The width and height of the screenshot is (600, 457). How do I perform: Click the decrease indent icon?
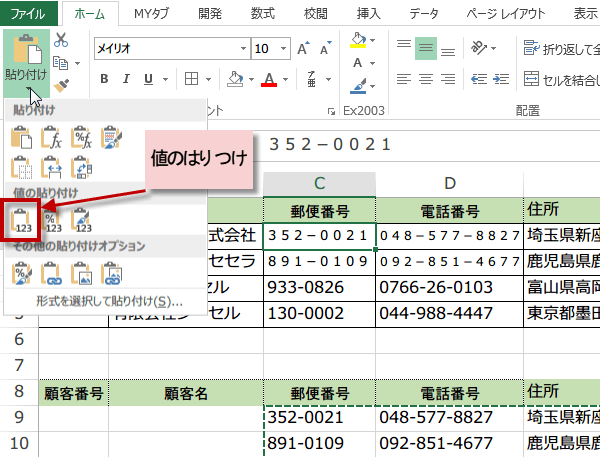click(x=480, y=78)
